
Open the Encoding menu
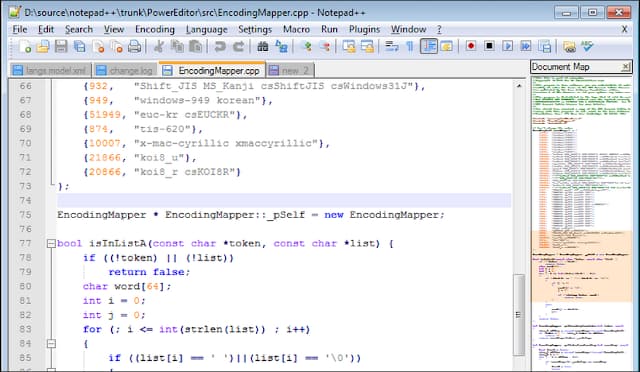pyautogui.click(x=155, y=29)
